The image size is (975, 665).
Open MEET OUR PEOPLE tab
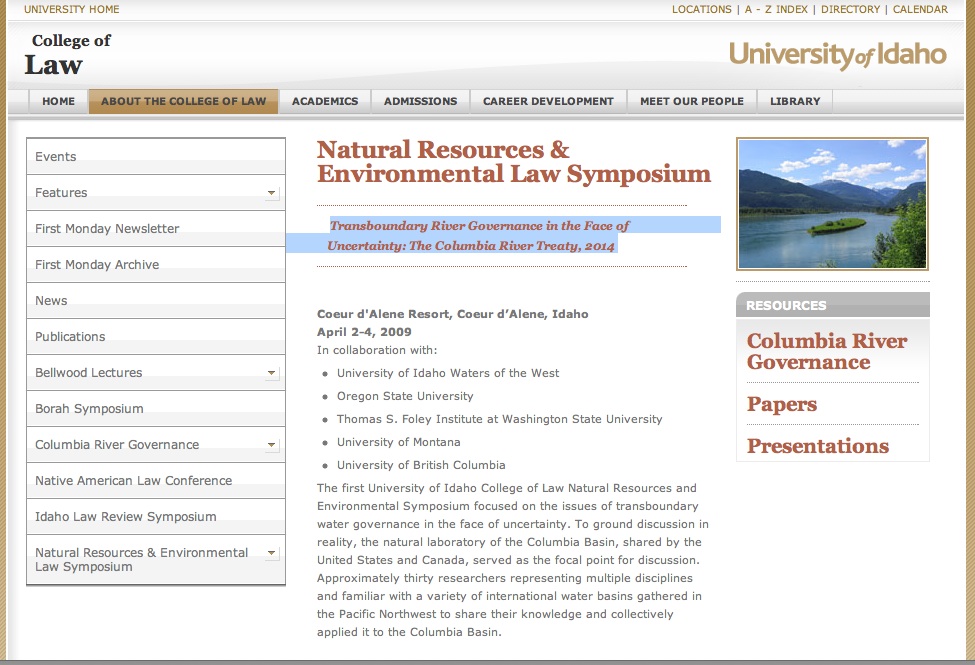691,101
